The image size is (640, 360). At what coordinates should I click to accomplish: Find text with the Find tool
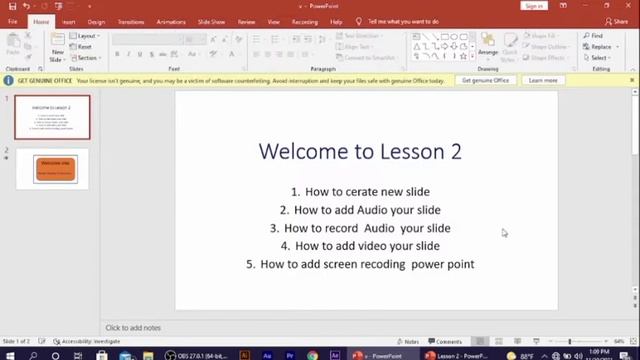(x=593, y=36)
